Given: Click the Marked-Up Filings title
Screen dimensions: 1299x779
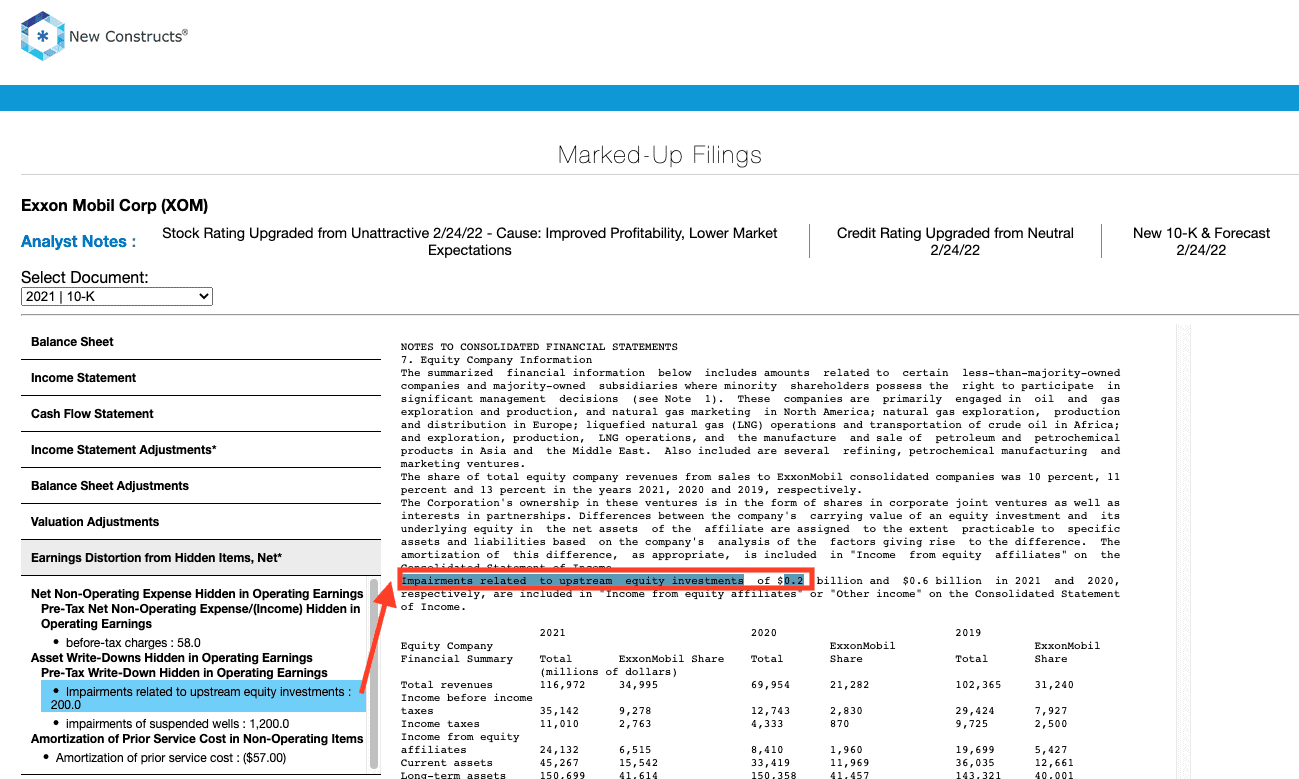Looking at the screenshot, I should tap(659, 155).
